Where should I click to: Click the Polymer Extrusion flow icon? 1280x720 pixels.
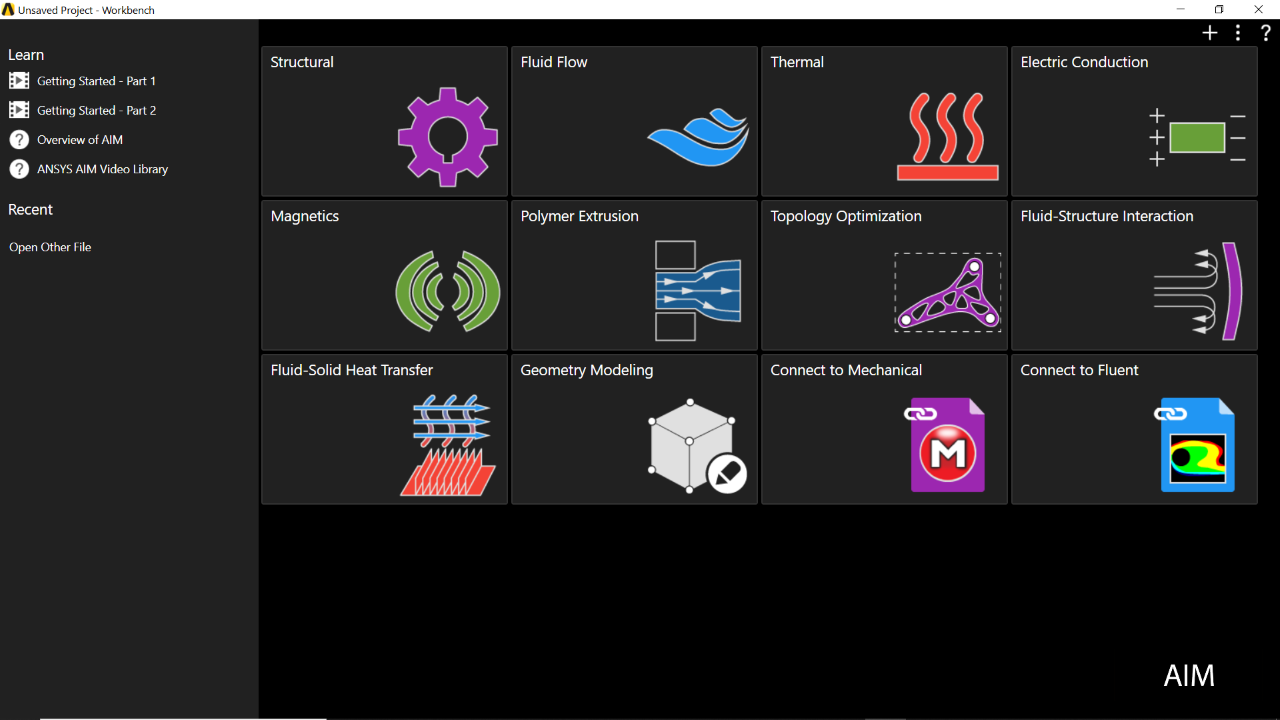[698, 290]
